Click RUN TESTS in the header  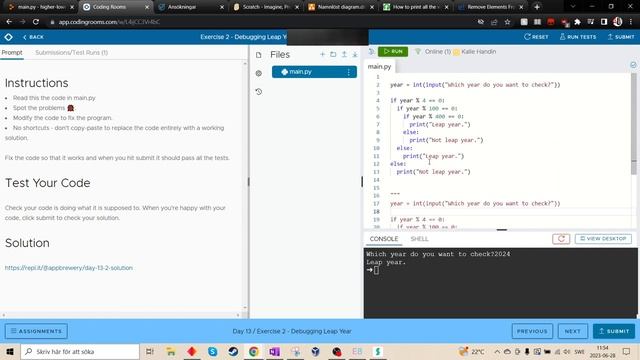578,37
